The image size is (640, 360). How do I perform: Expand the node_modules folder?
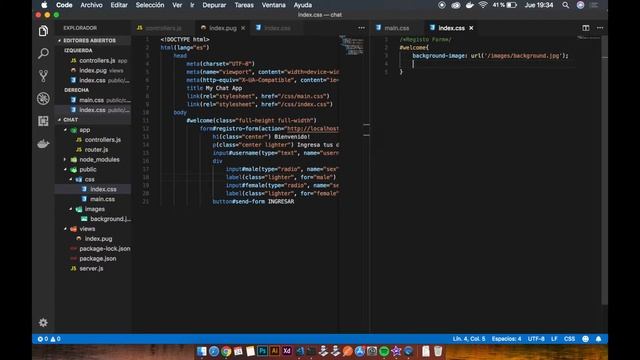pyautogui.click(x=65, y=160)
